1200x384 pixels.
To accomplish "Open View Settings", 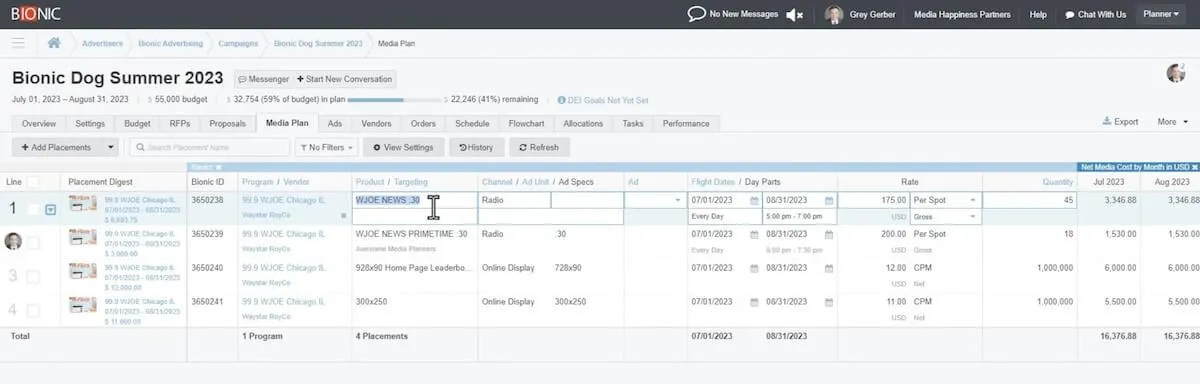I will click(403, 147).
